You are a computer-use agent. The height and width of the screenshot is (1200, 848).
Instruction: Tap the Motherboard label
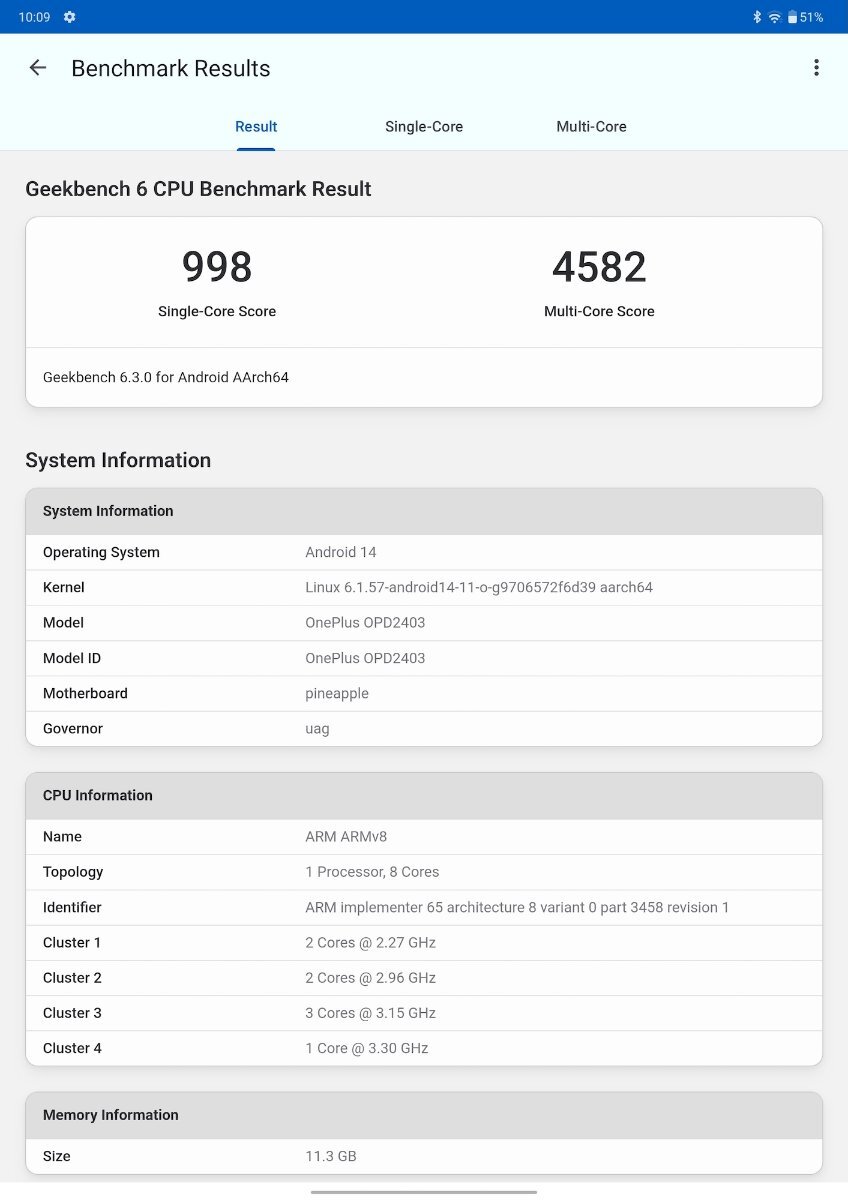click(85, 693)
